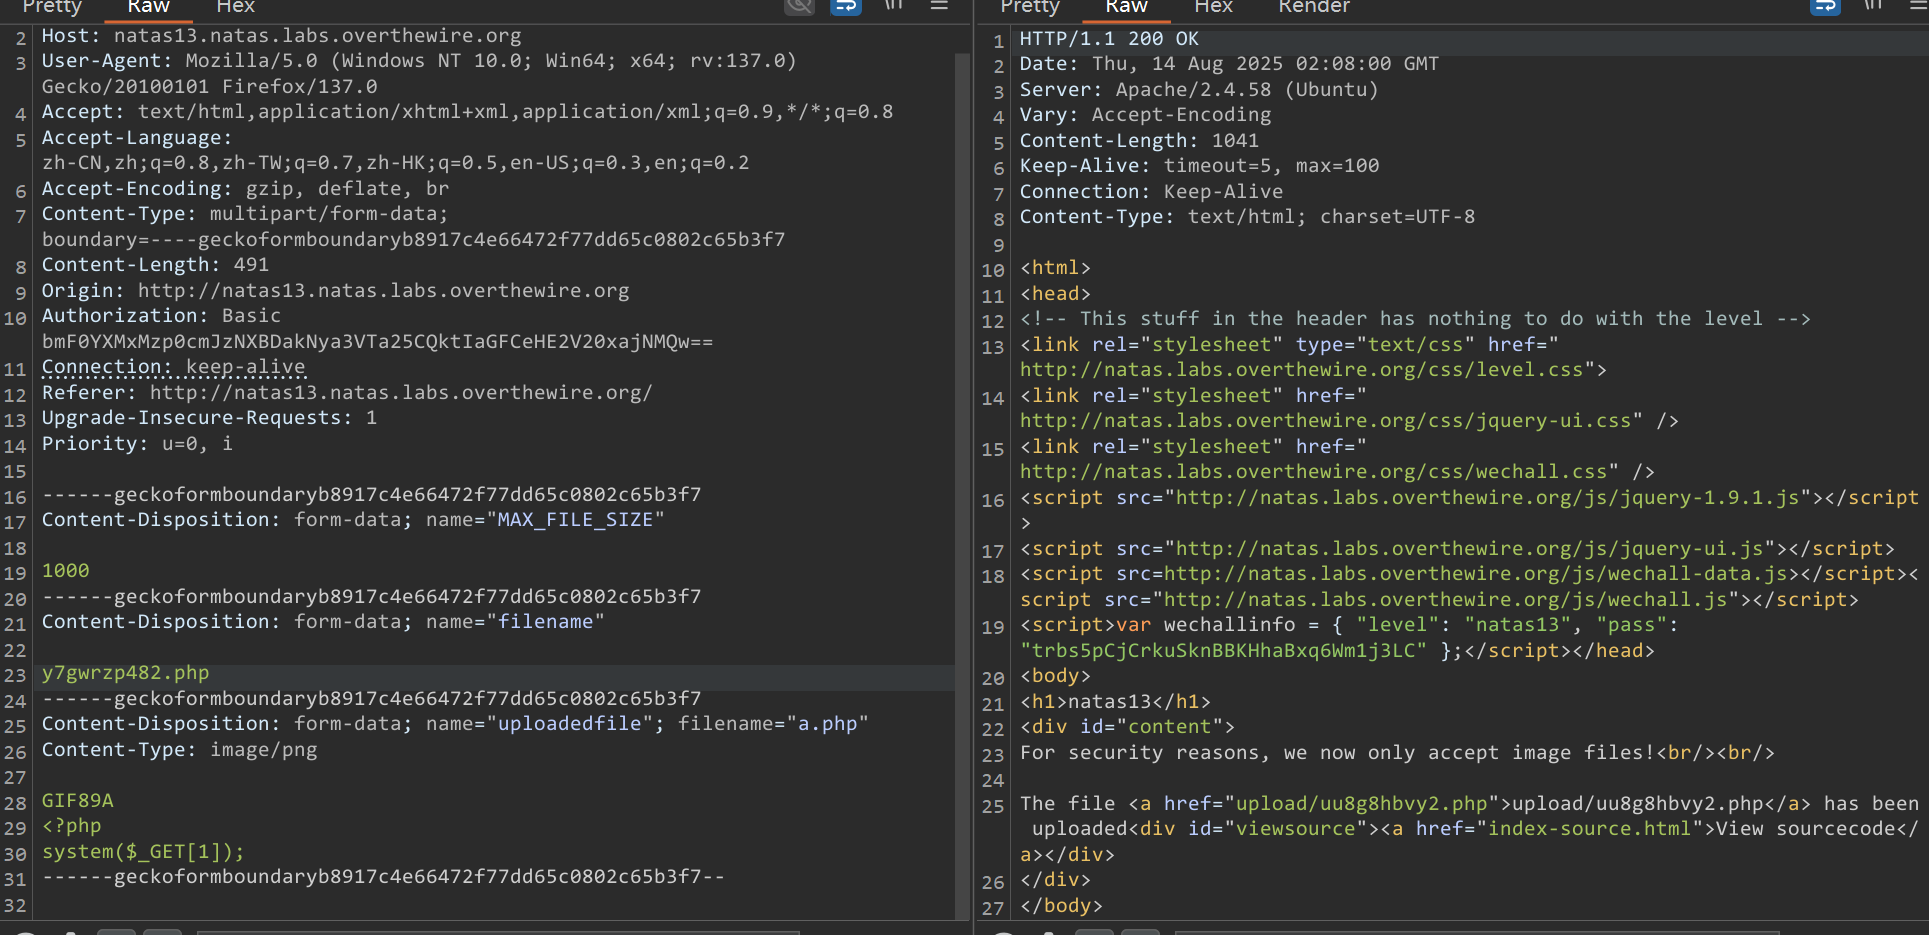Click the Priority: u=0, i line
1929x935 pixels.
click(x=137, y=444)
